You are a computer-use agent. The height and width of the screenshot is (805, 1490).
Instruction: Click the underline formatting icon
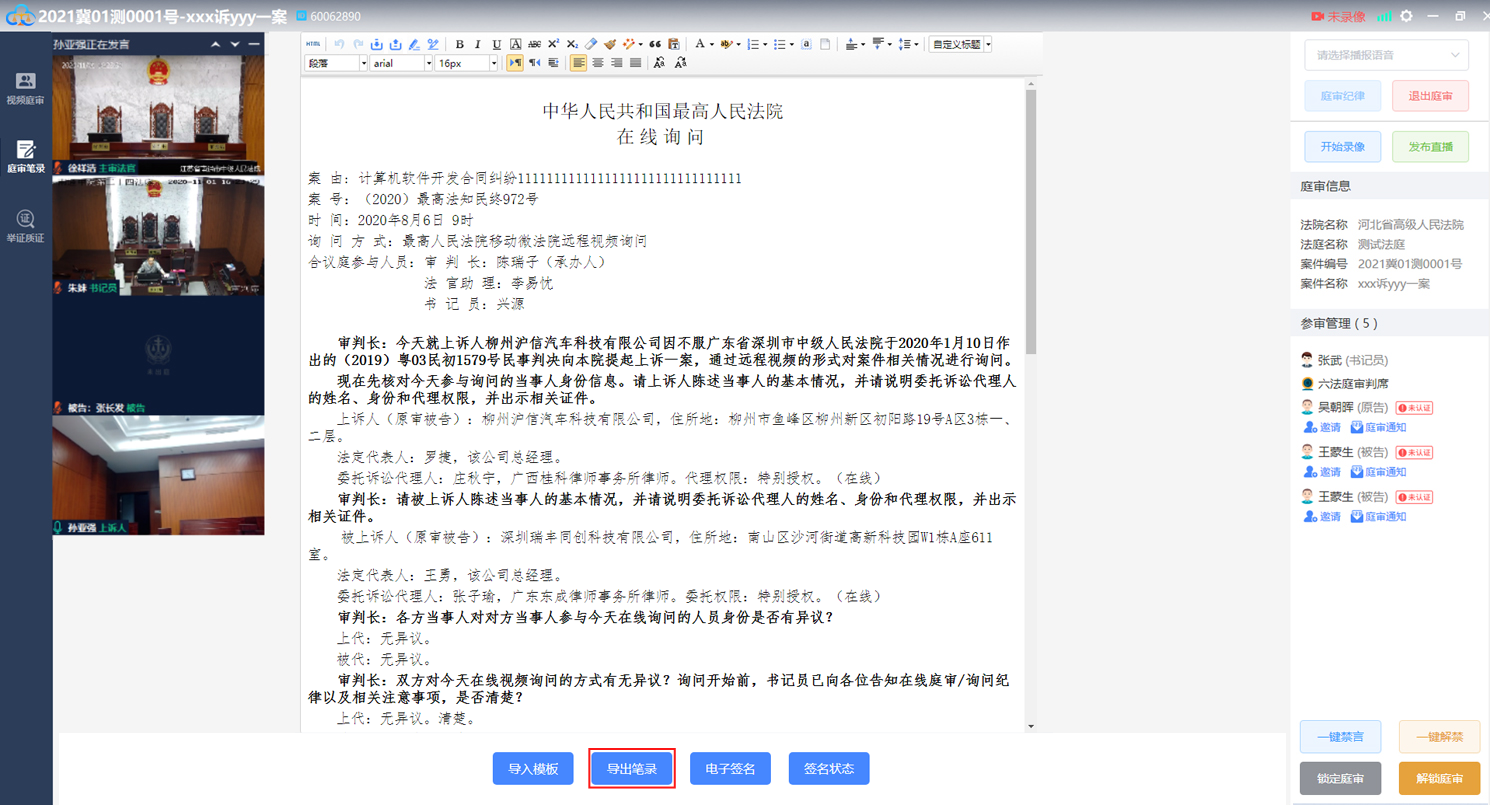(496, 44)
